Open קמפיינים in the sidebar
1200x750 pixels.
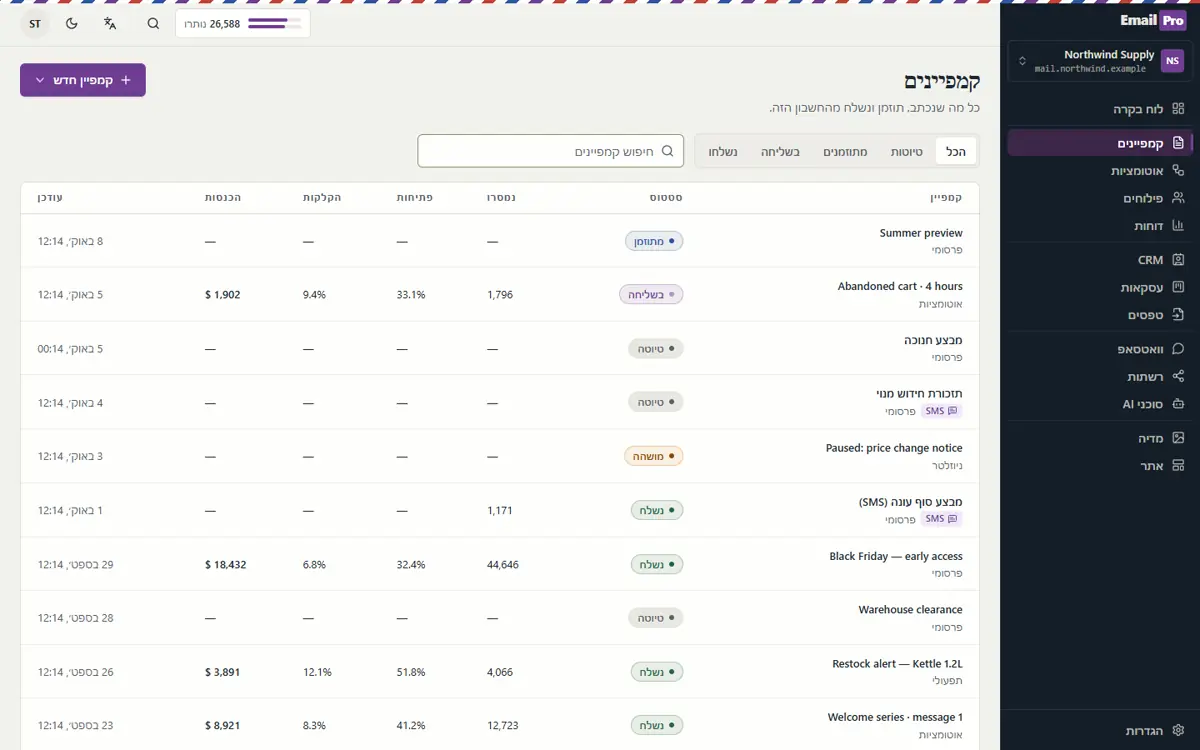pos(1100,143)
